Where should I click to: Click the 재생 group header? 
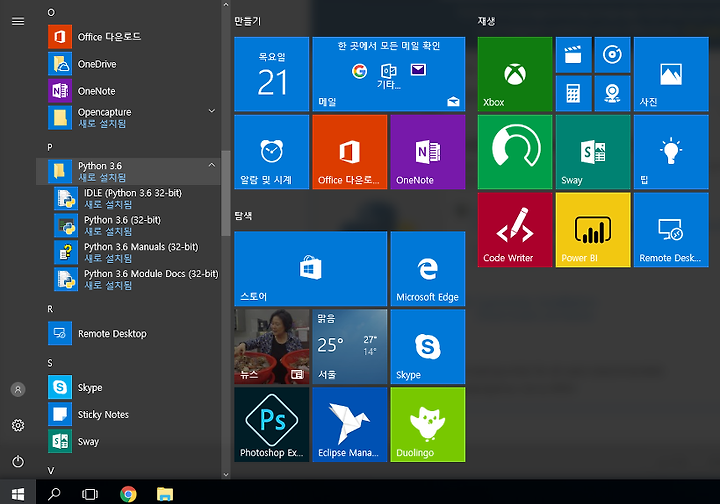[486, 21]
